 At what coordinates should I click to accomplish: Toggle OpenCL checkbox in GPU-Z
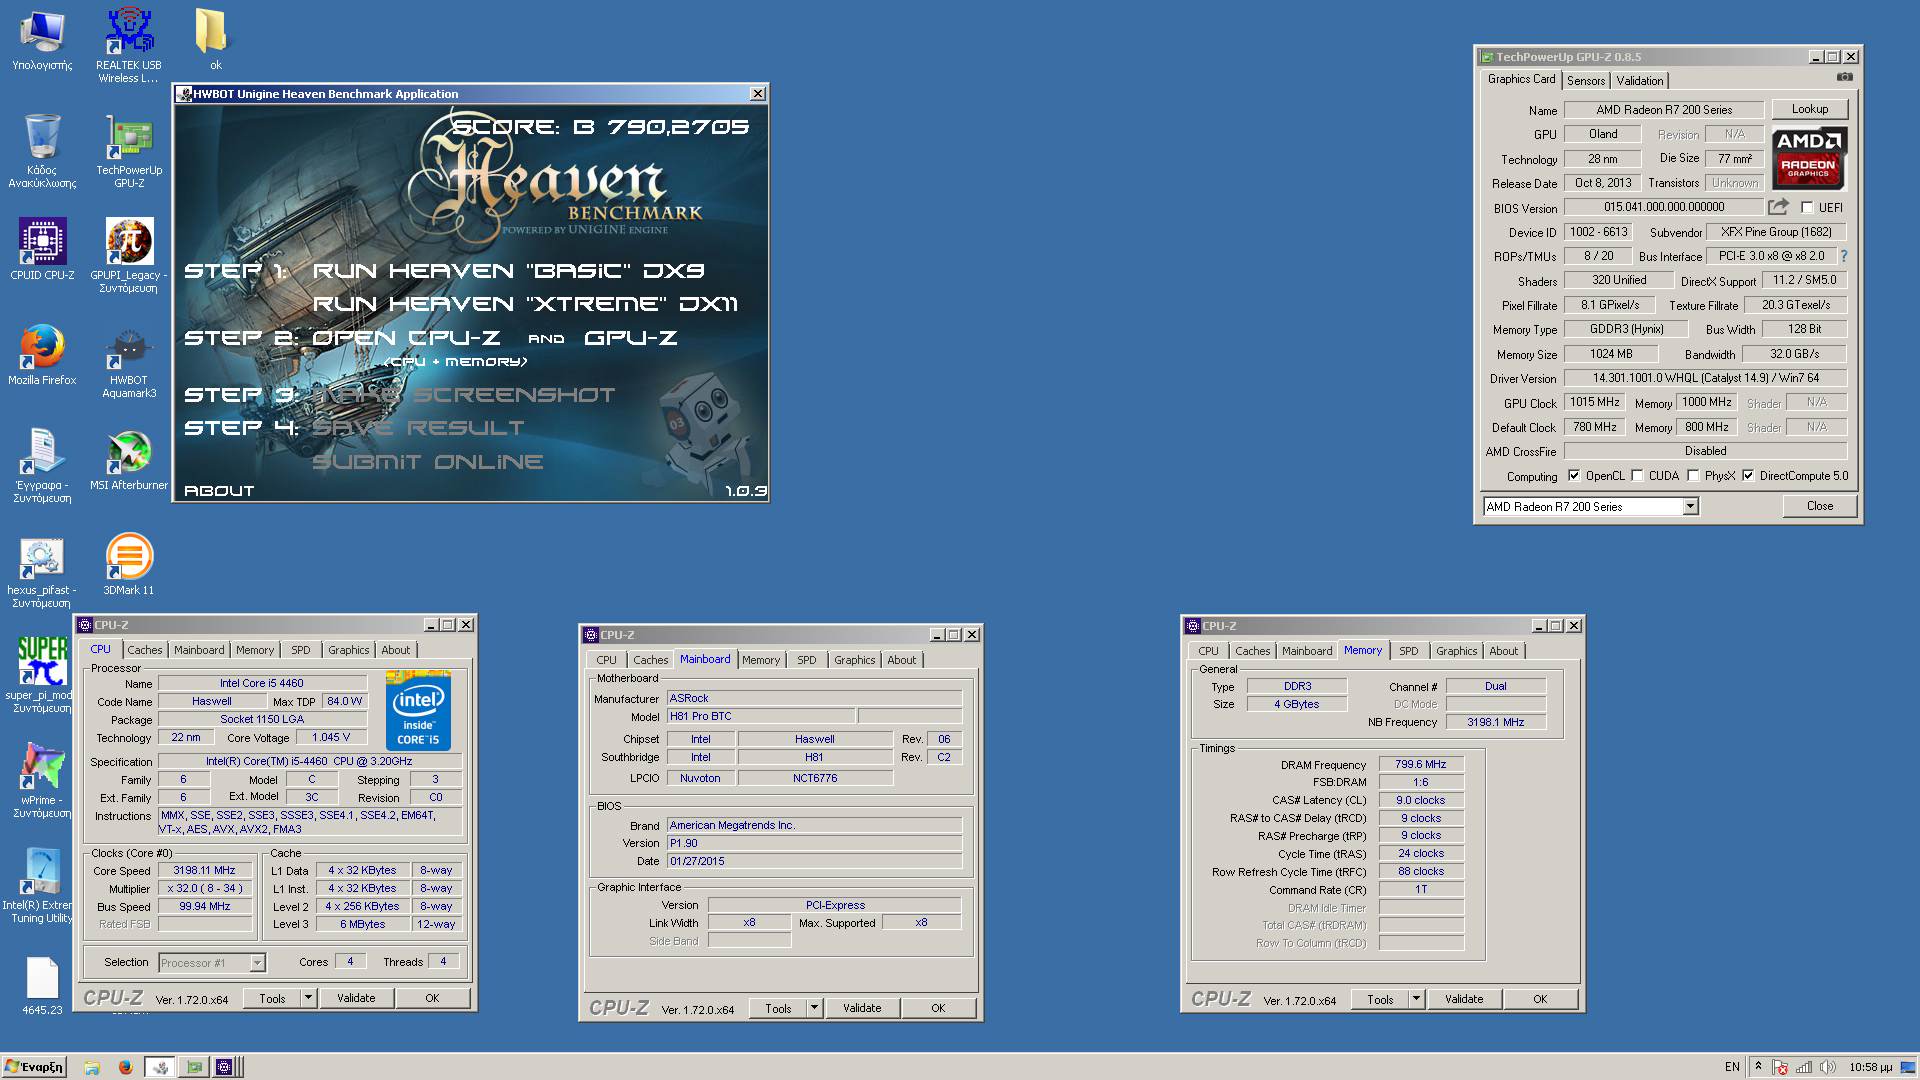[1574, 476]
